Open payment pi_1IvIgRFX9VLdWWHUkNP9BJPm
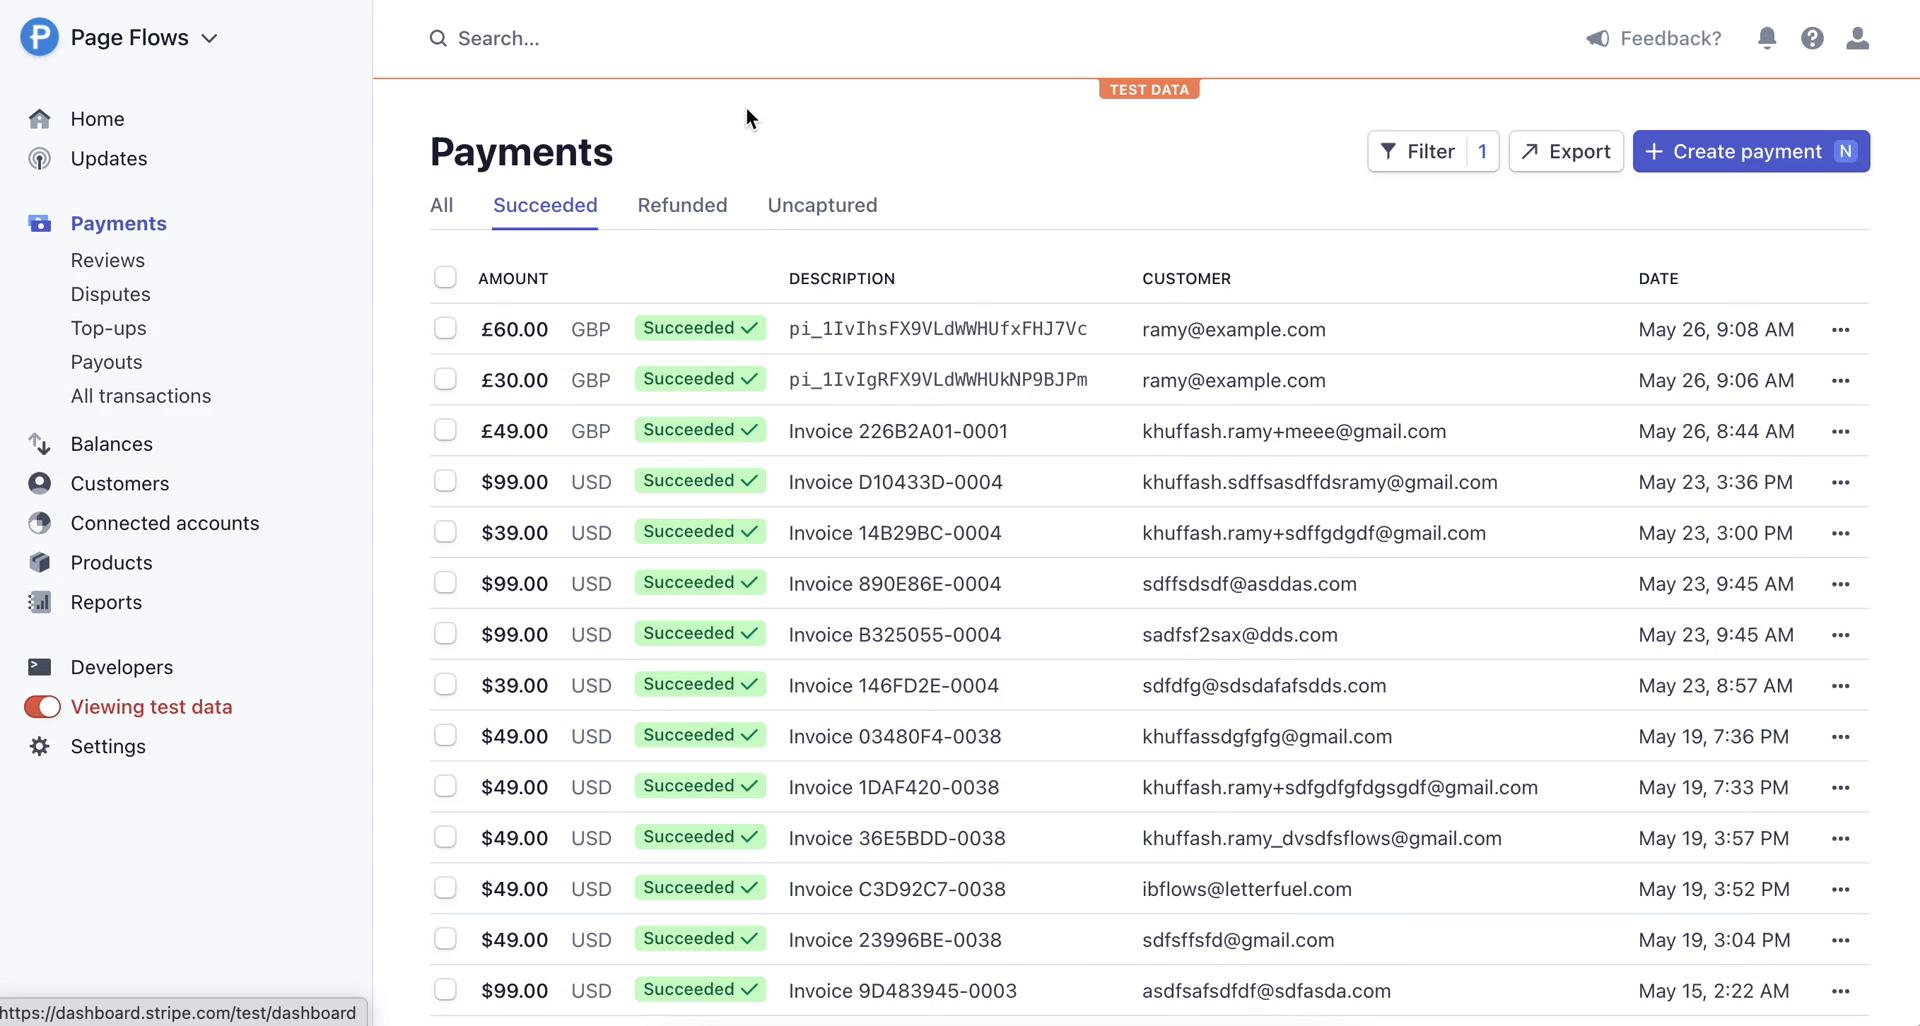The width and height of the screenshot is (1920, 1026). point(938,380)
